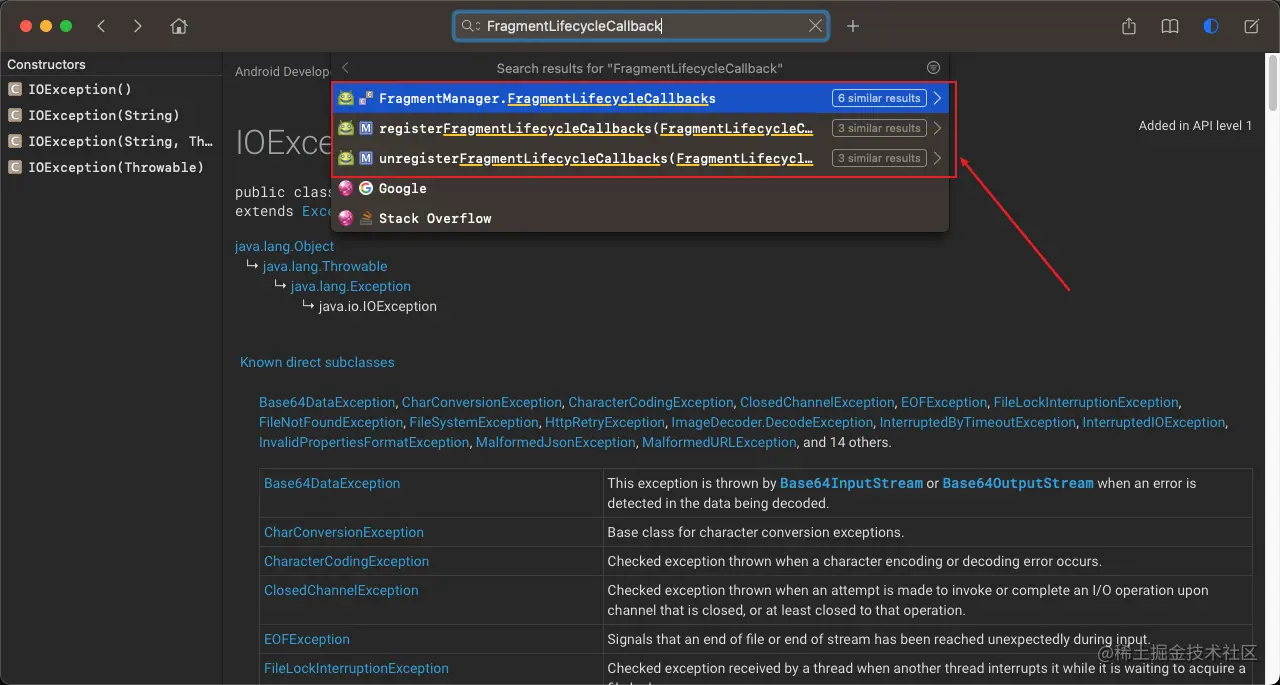
Task: Go forward with the toolbar arrow
Action: [138, 26]
